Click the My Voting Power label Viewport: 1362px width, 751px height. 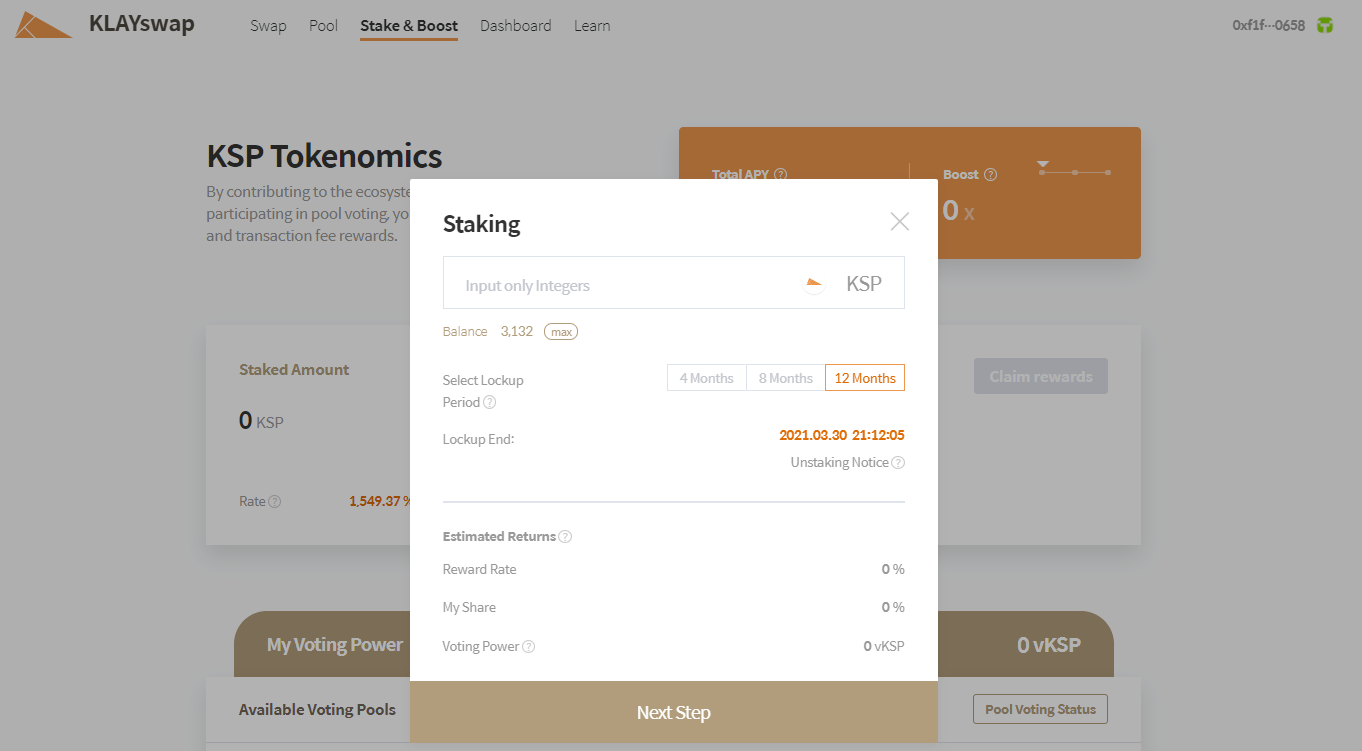335,645
